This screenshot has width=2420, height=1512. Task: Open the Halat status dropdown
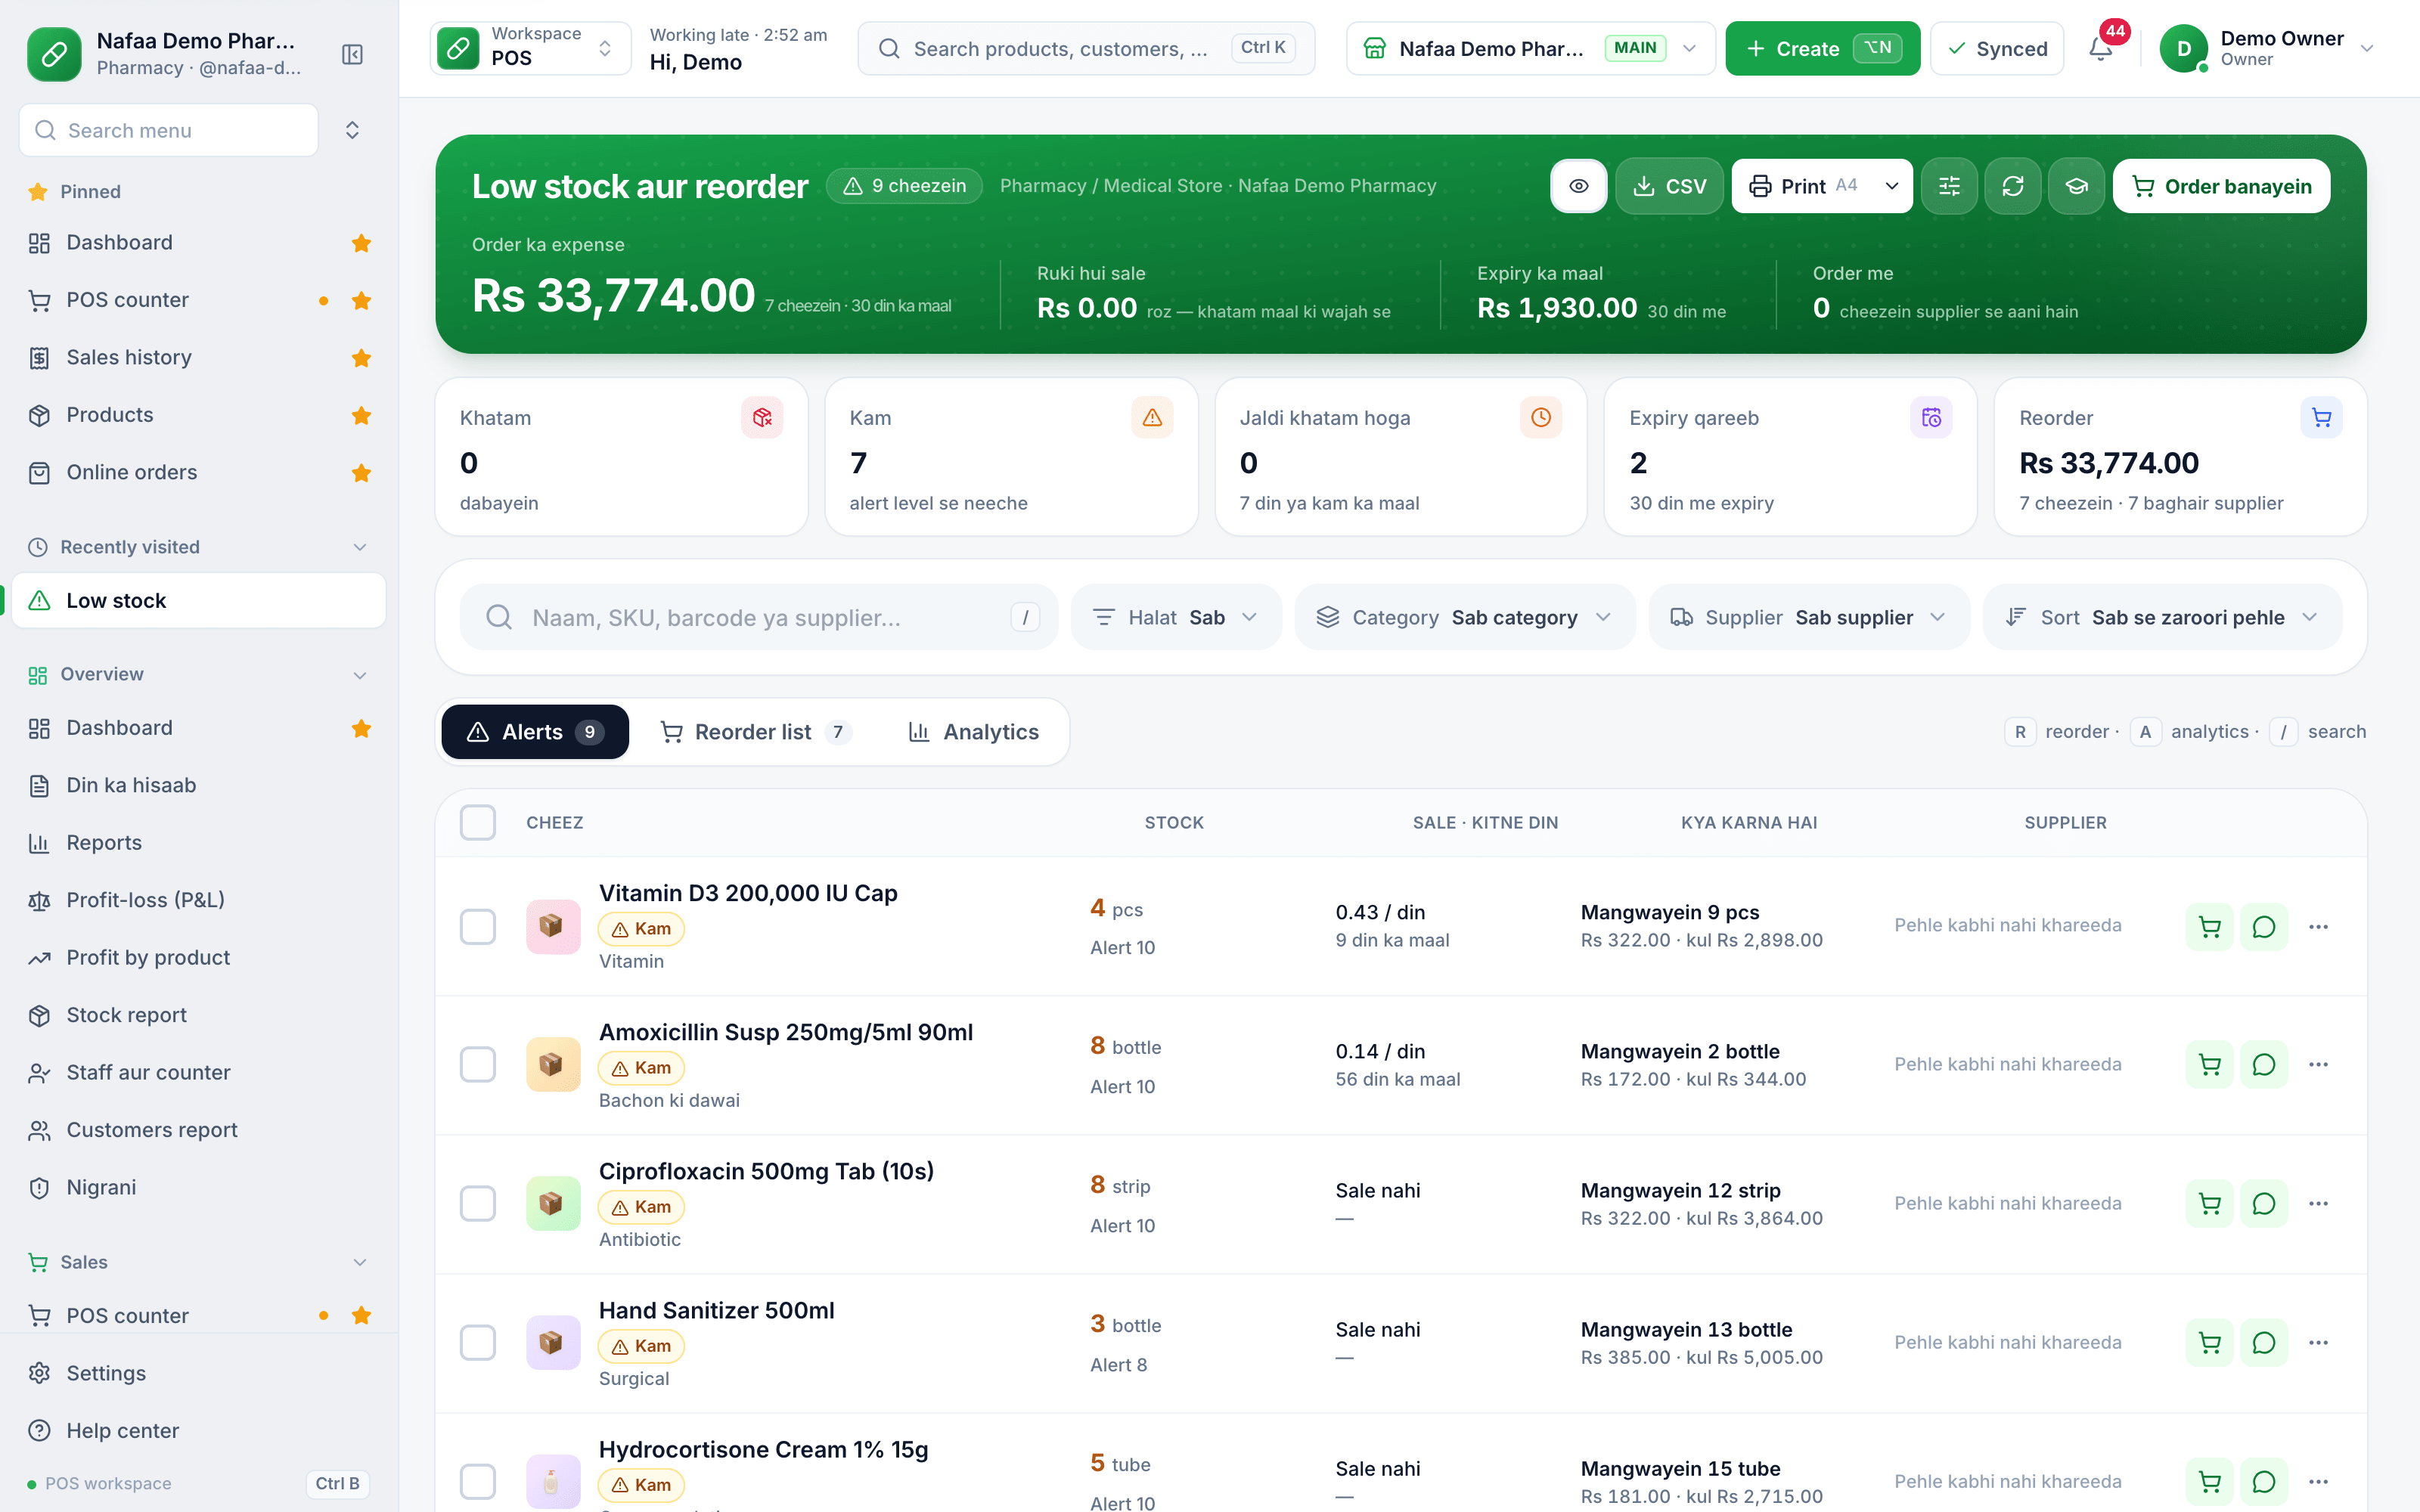1176,617
